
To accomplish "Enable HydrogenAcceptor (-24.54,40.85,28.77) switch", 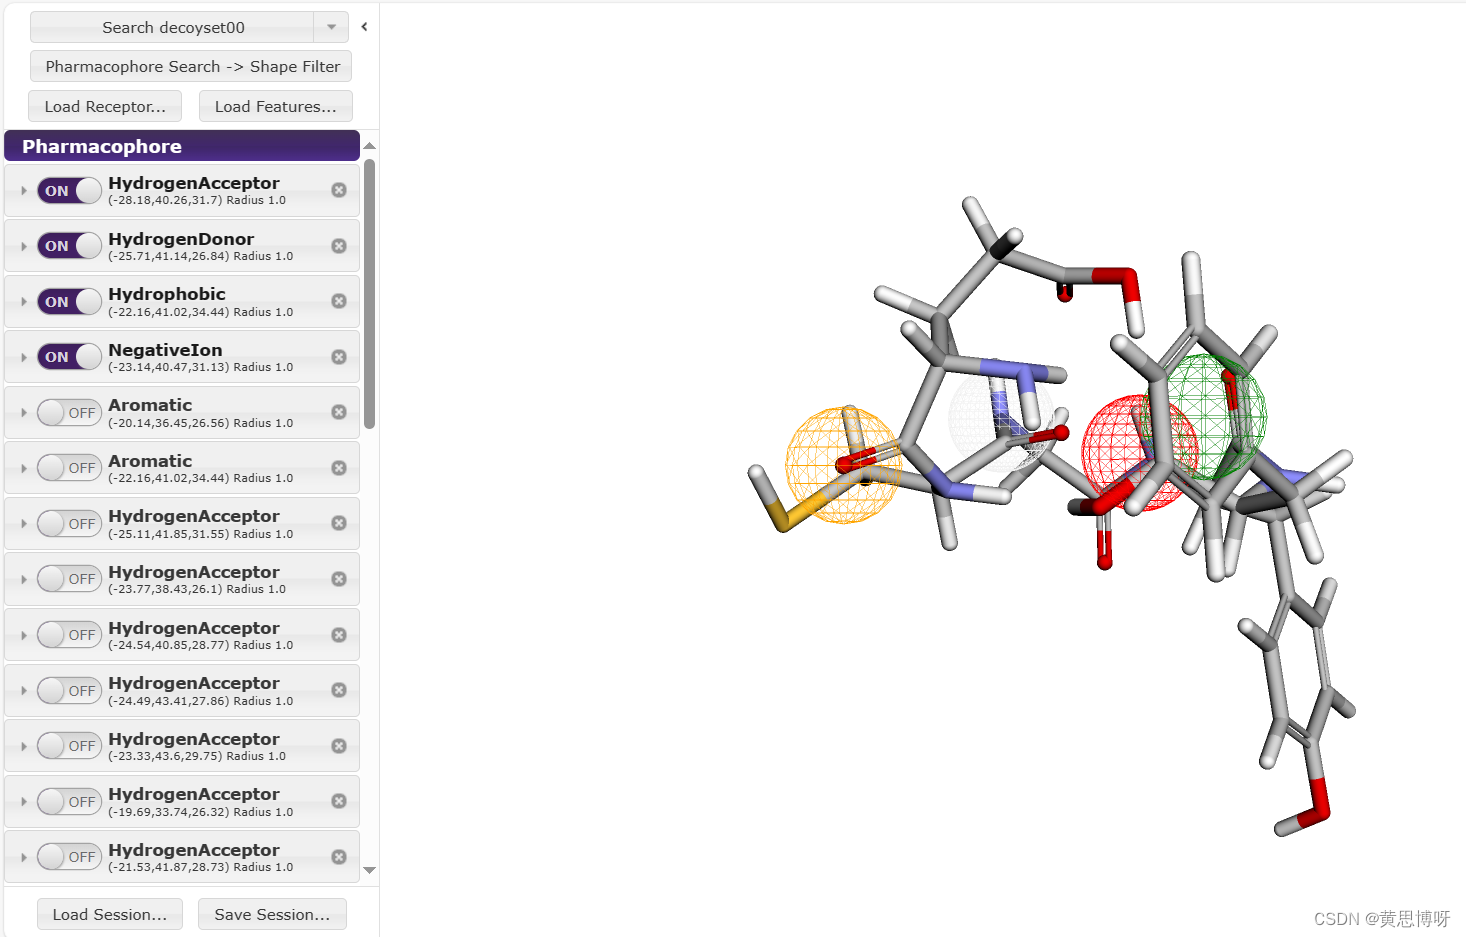I will coord(69,635).
